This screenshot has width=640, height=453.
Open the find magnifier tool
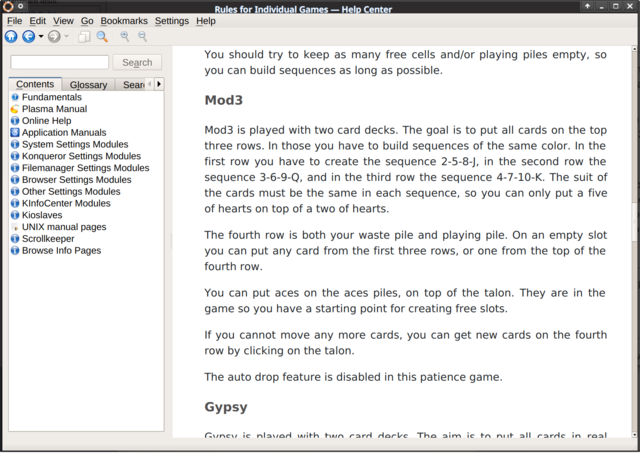[x=102, y=37]
